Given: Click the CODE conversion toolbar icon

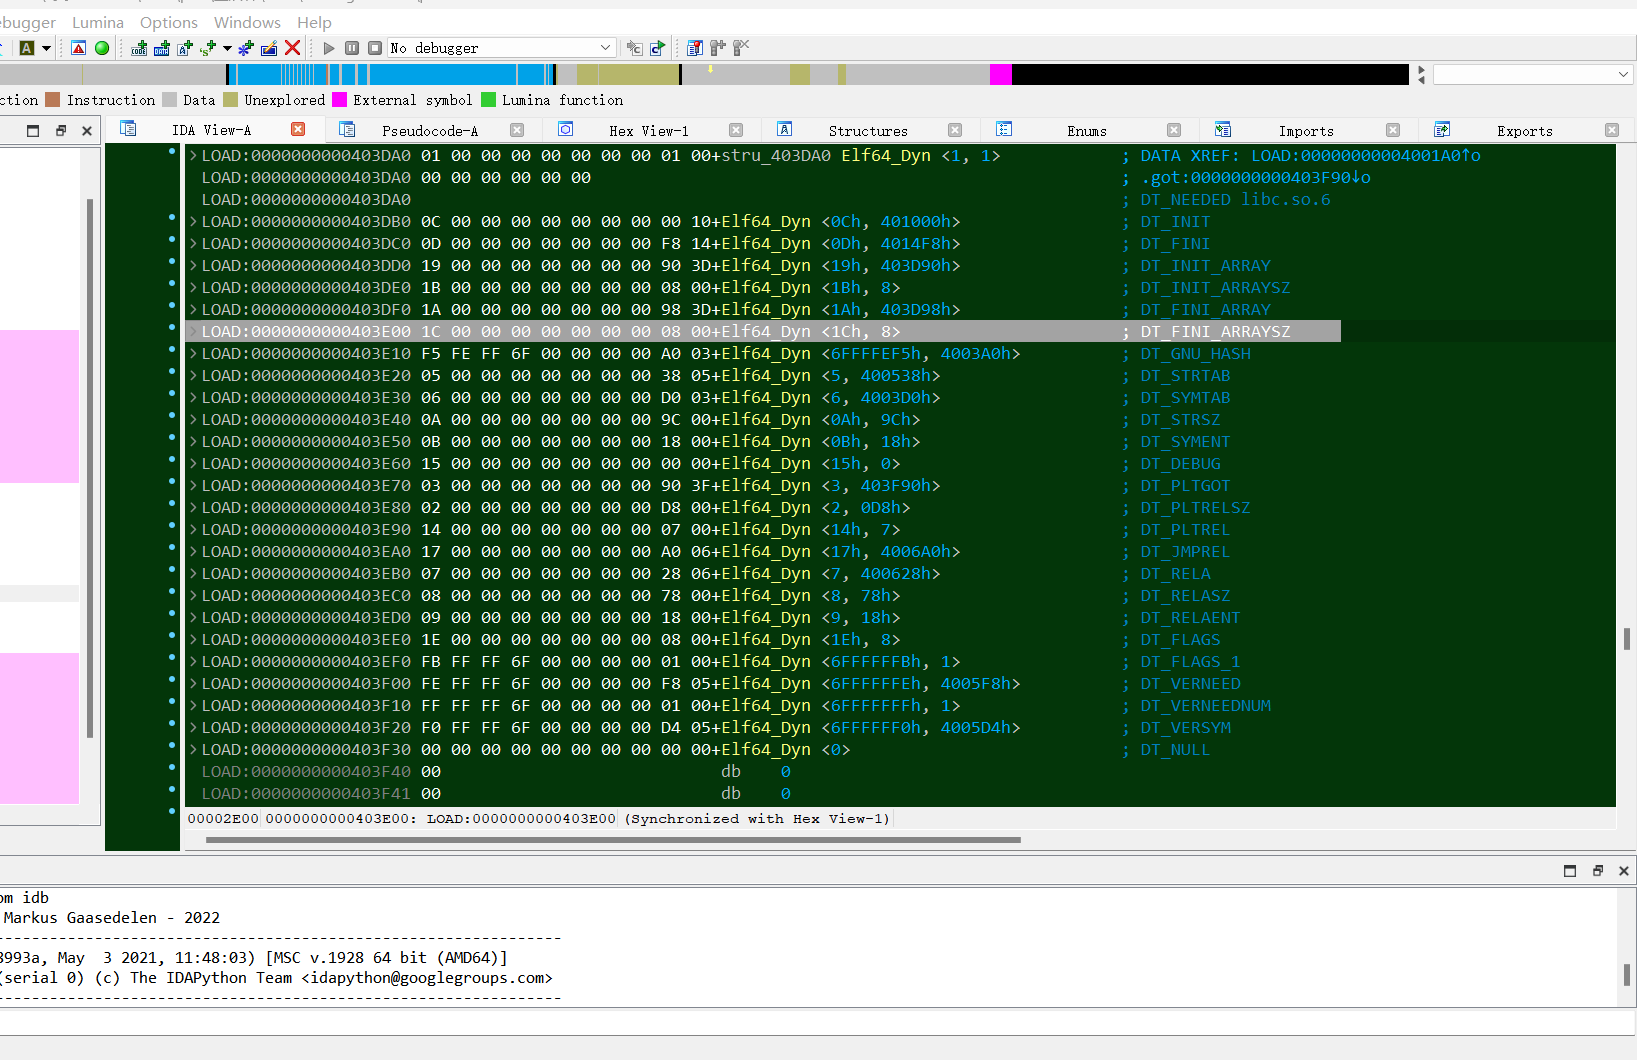Looking at the screenshot, I should 139,48.
